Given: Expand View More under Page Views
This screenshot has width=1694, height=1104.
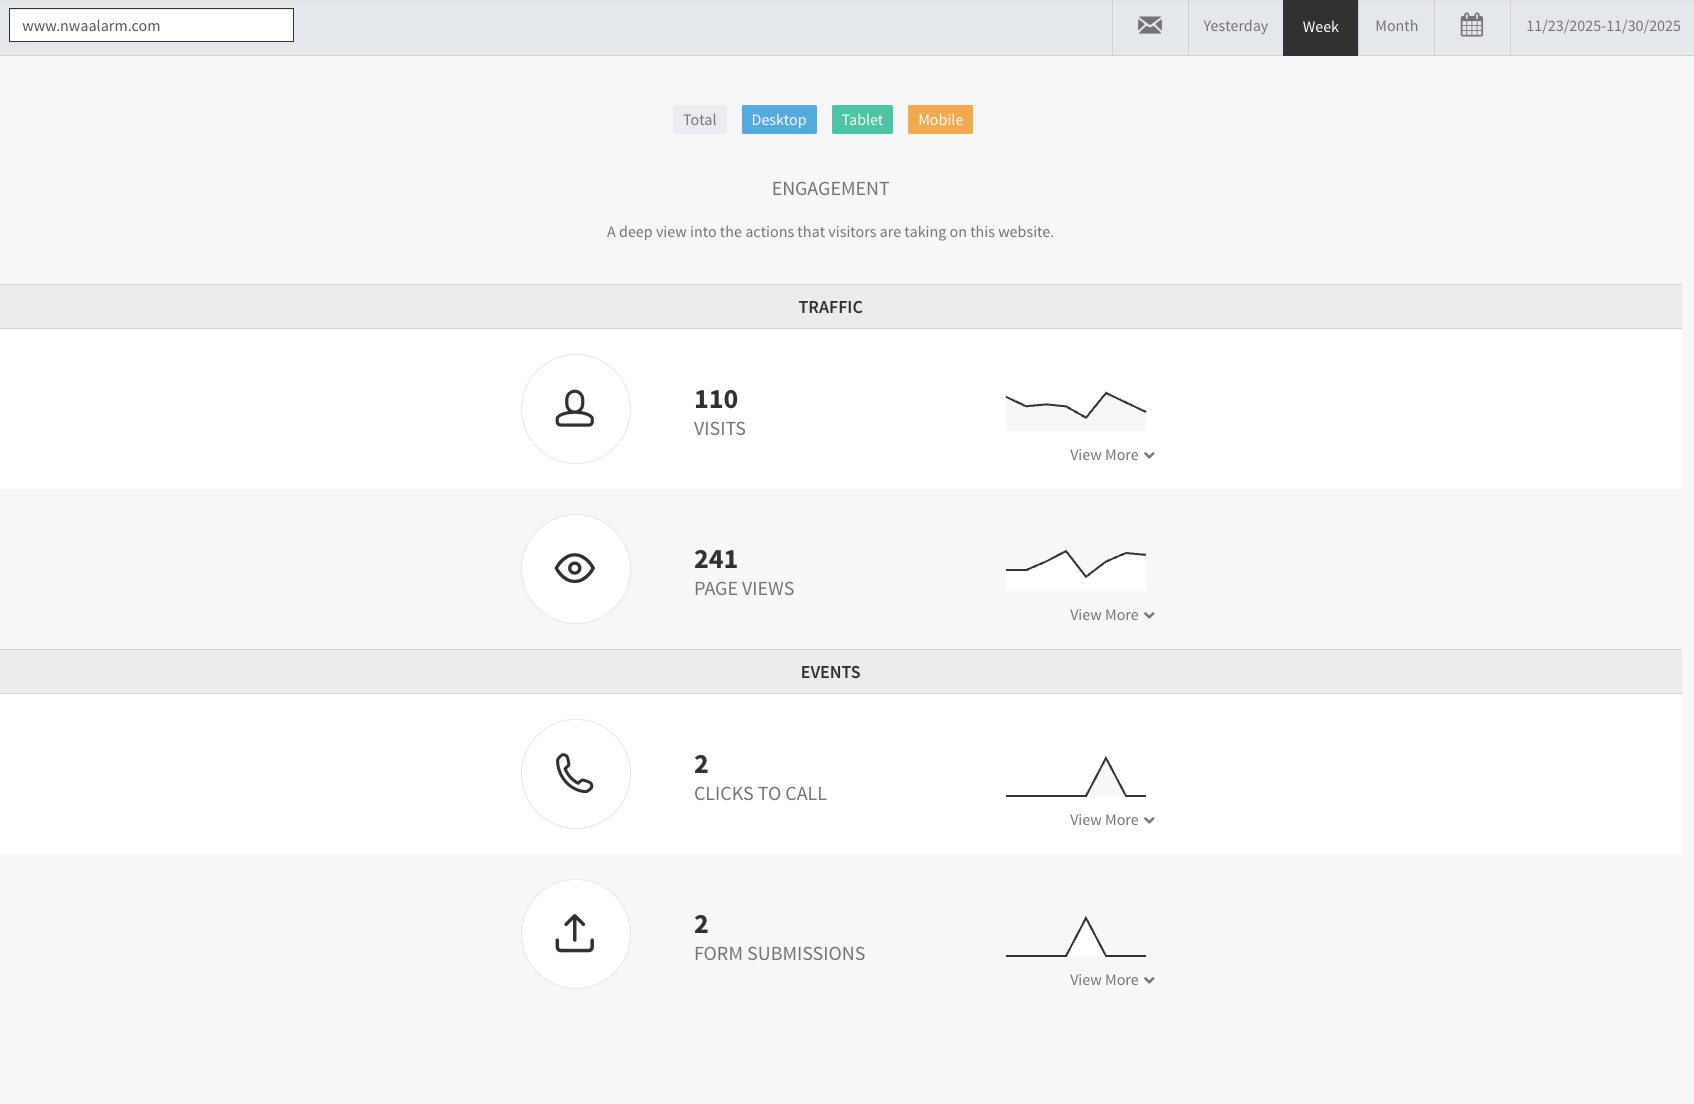Looking at the screenshot, I should pyautogui.click(x=1112, y=615).
